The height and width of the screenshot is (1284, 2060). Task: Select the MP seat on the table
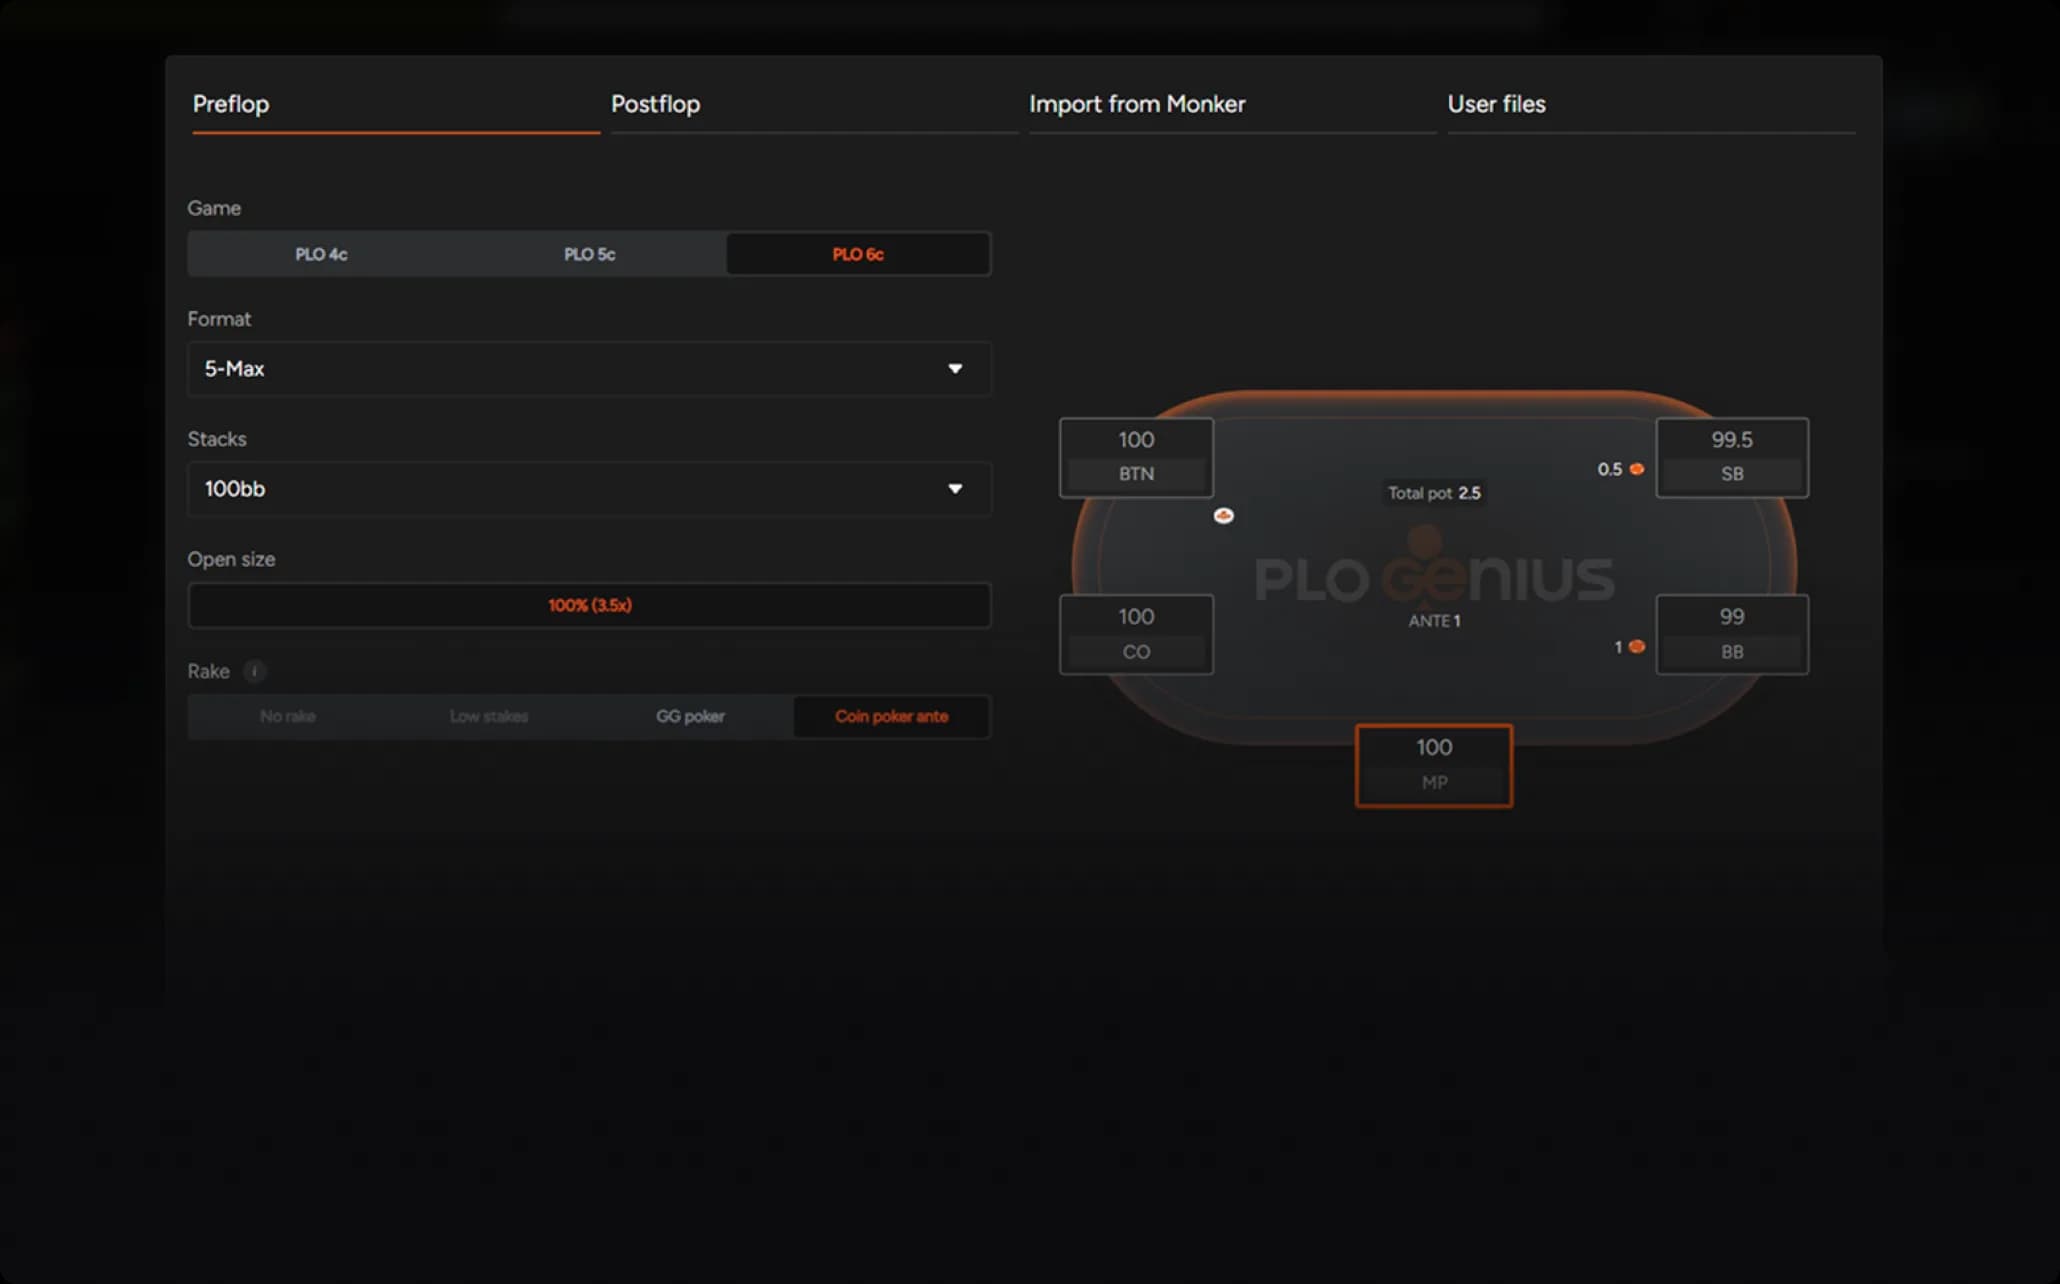click(1434, 765)
